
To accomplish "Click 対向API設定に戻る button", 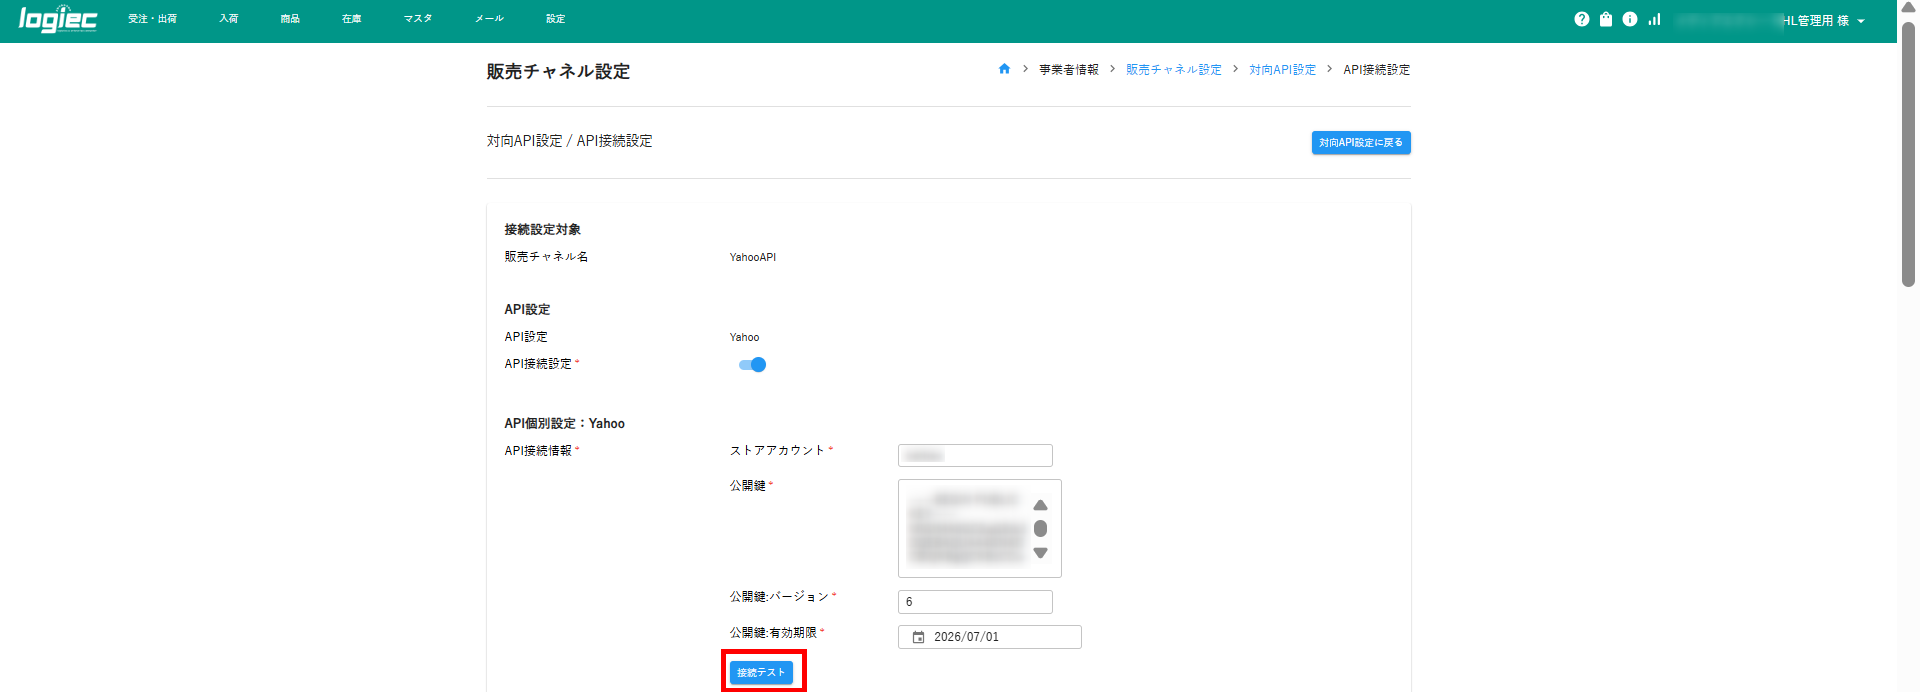I will pos(1360,143).
